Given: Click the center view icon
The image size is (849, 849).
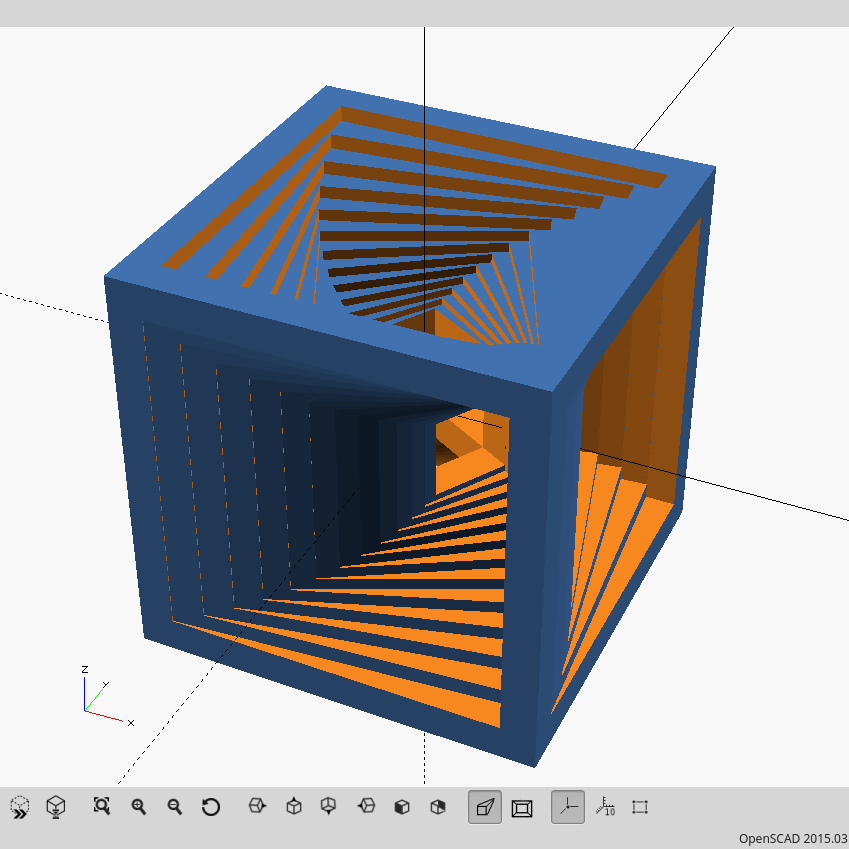Looking at the screenshot, I should tap(55, 807).
